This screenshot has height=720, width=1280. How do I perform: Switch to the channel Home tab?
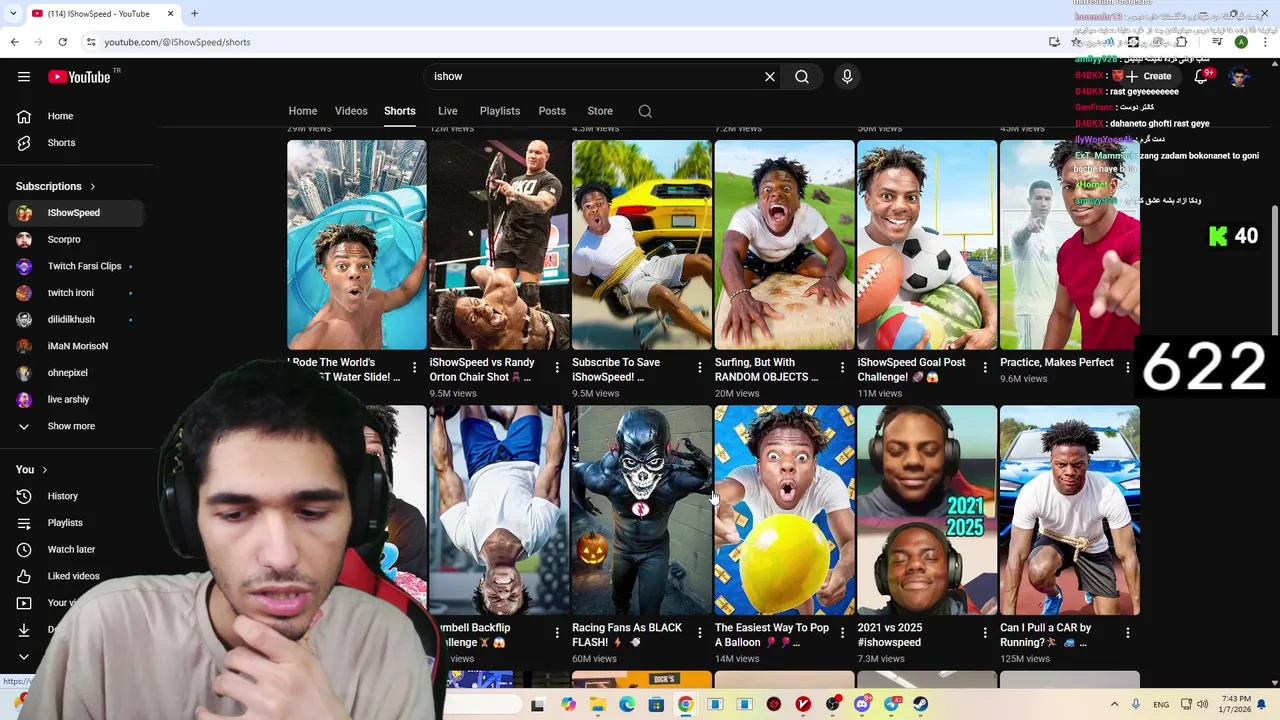pos(303,111)
